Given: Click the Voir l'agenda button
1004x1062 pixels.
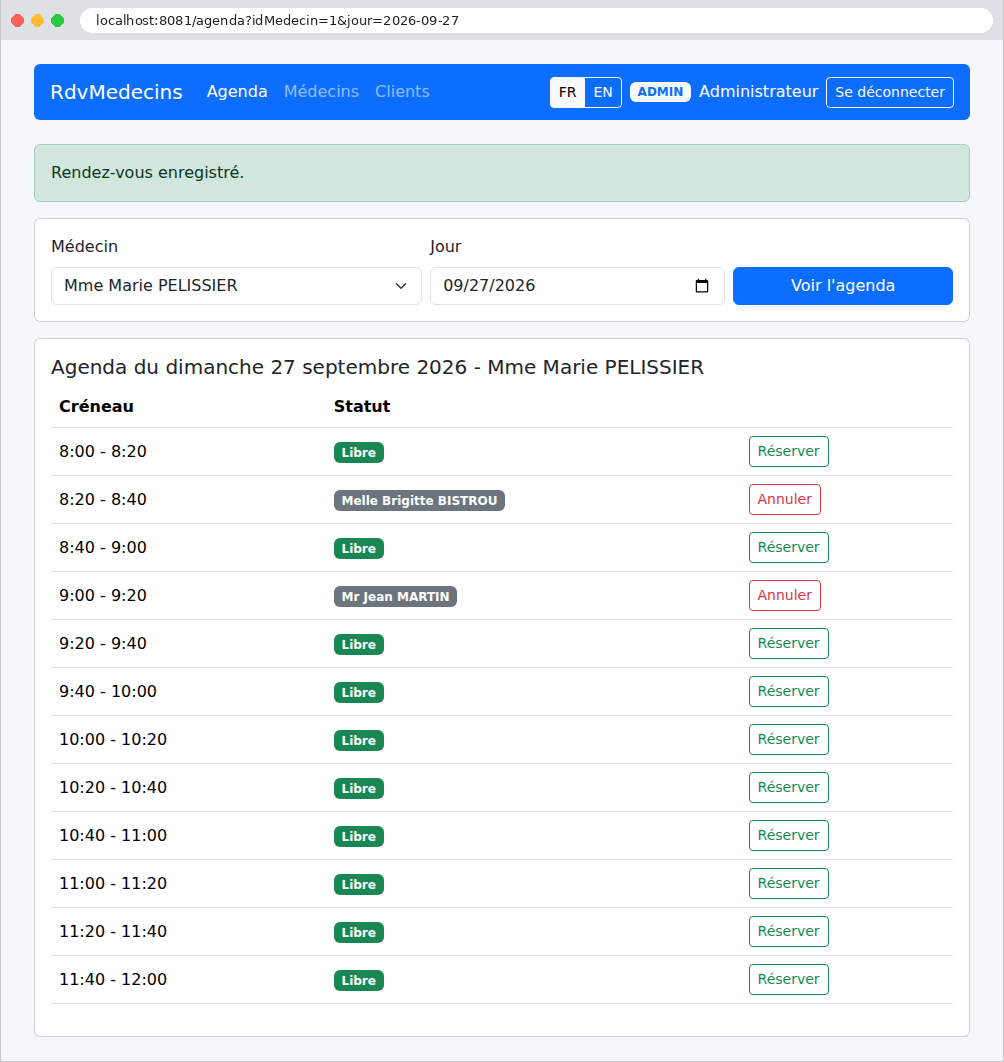Looking at the screenshot, I should (843, 286).
